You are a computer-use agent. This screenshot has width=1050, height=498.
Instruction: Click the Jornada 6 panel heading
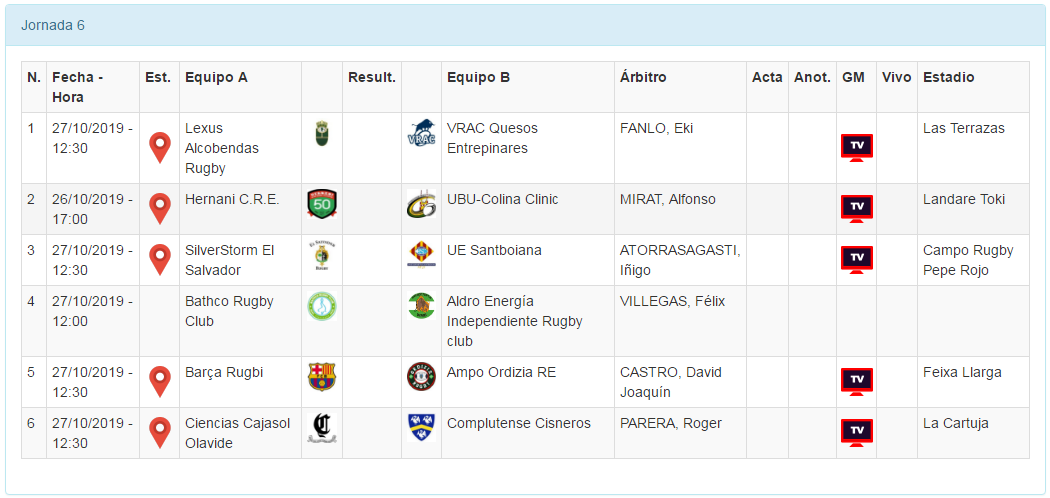[53, 25]
